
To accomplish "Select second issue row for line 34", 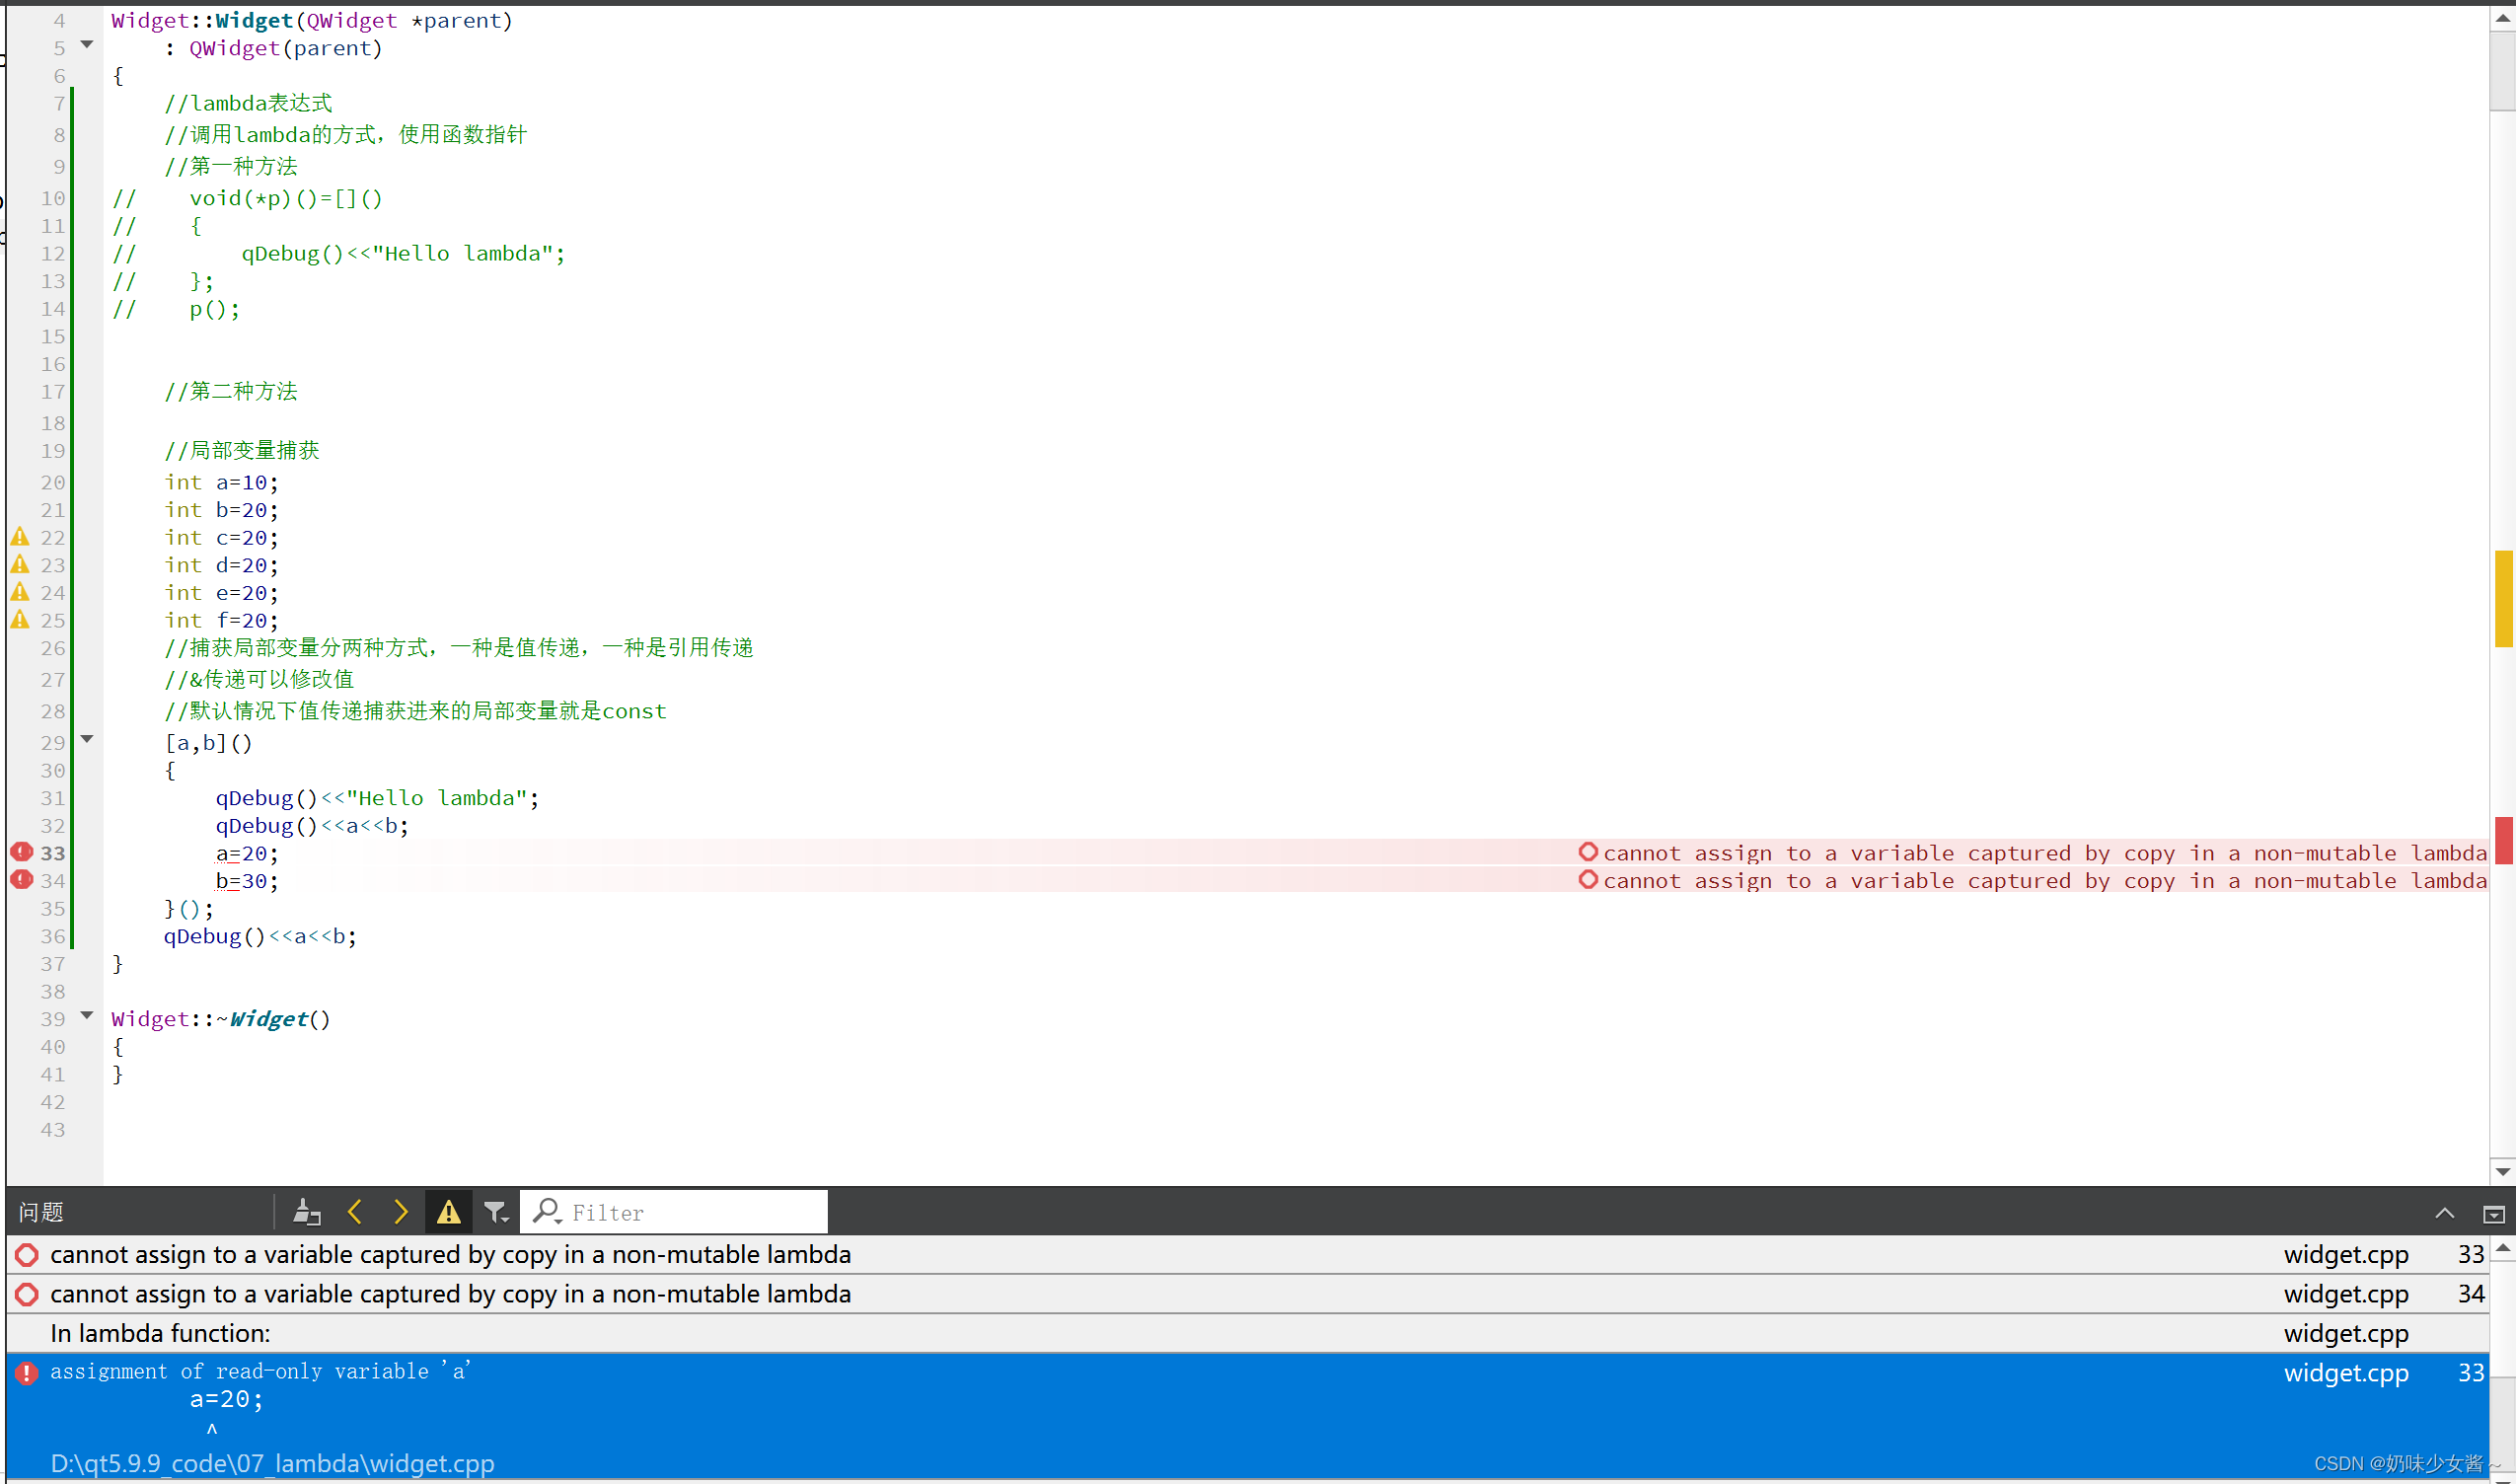I will (1247, 1294).
